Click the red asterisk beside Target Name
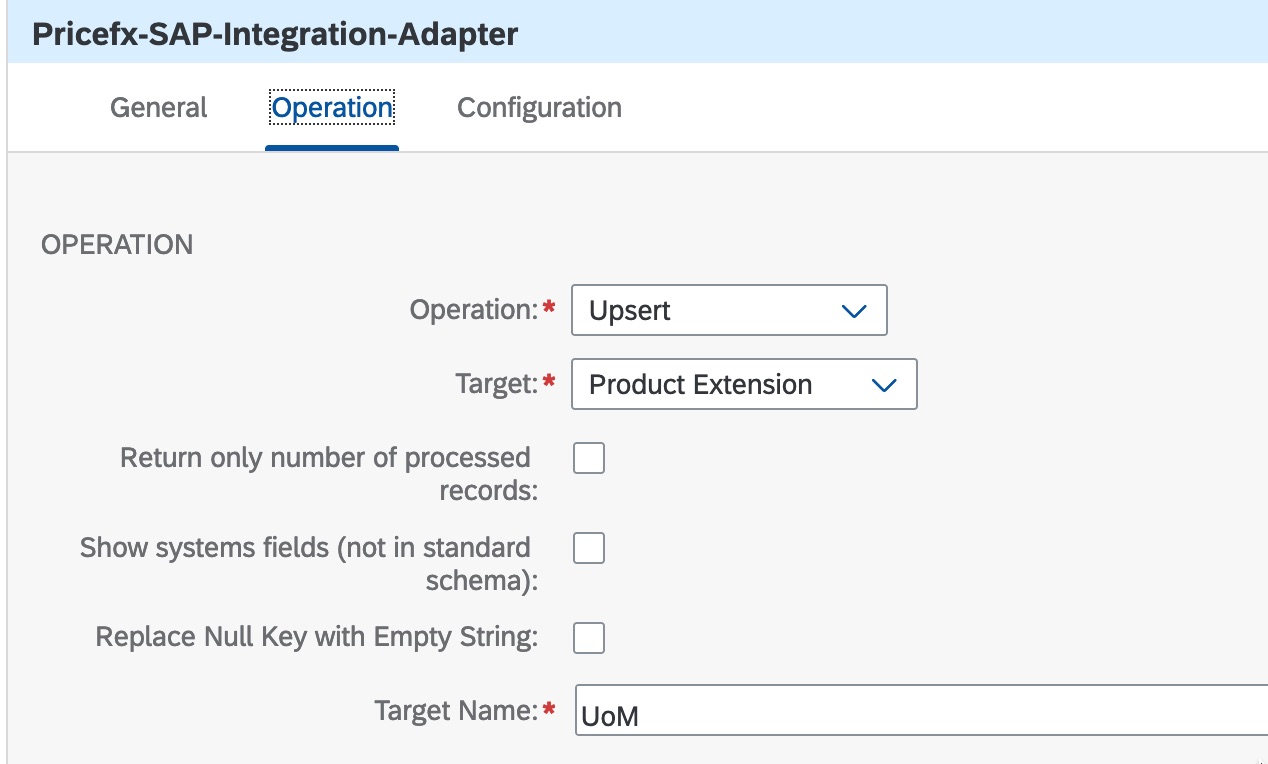 [549, 709]
